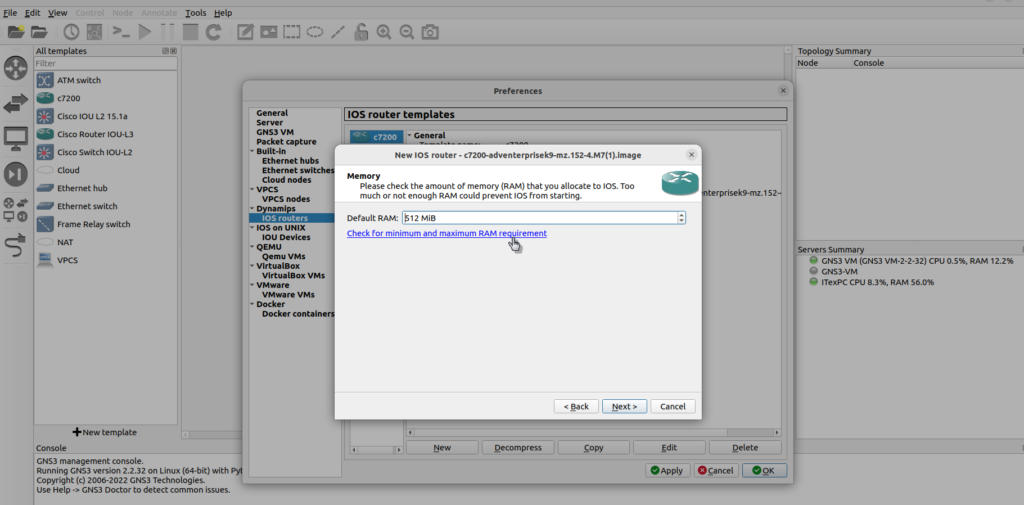Open the Browse Routers device category
1024x505 pixels.
coord(16,68)
